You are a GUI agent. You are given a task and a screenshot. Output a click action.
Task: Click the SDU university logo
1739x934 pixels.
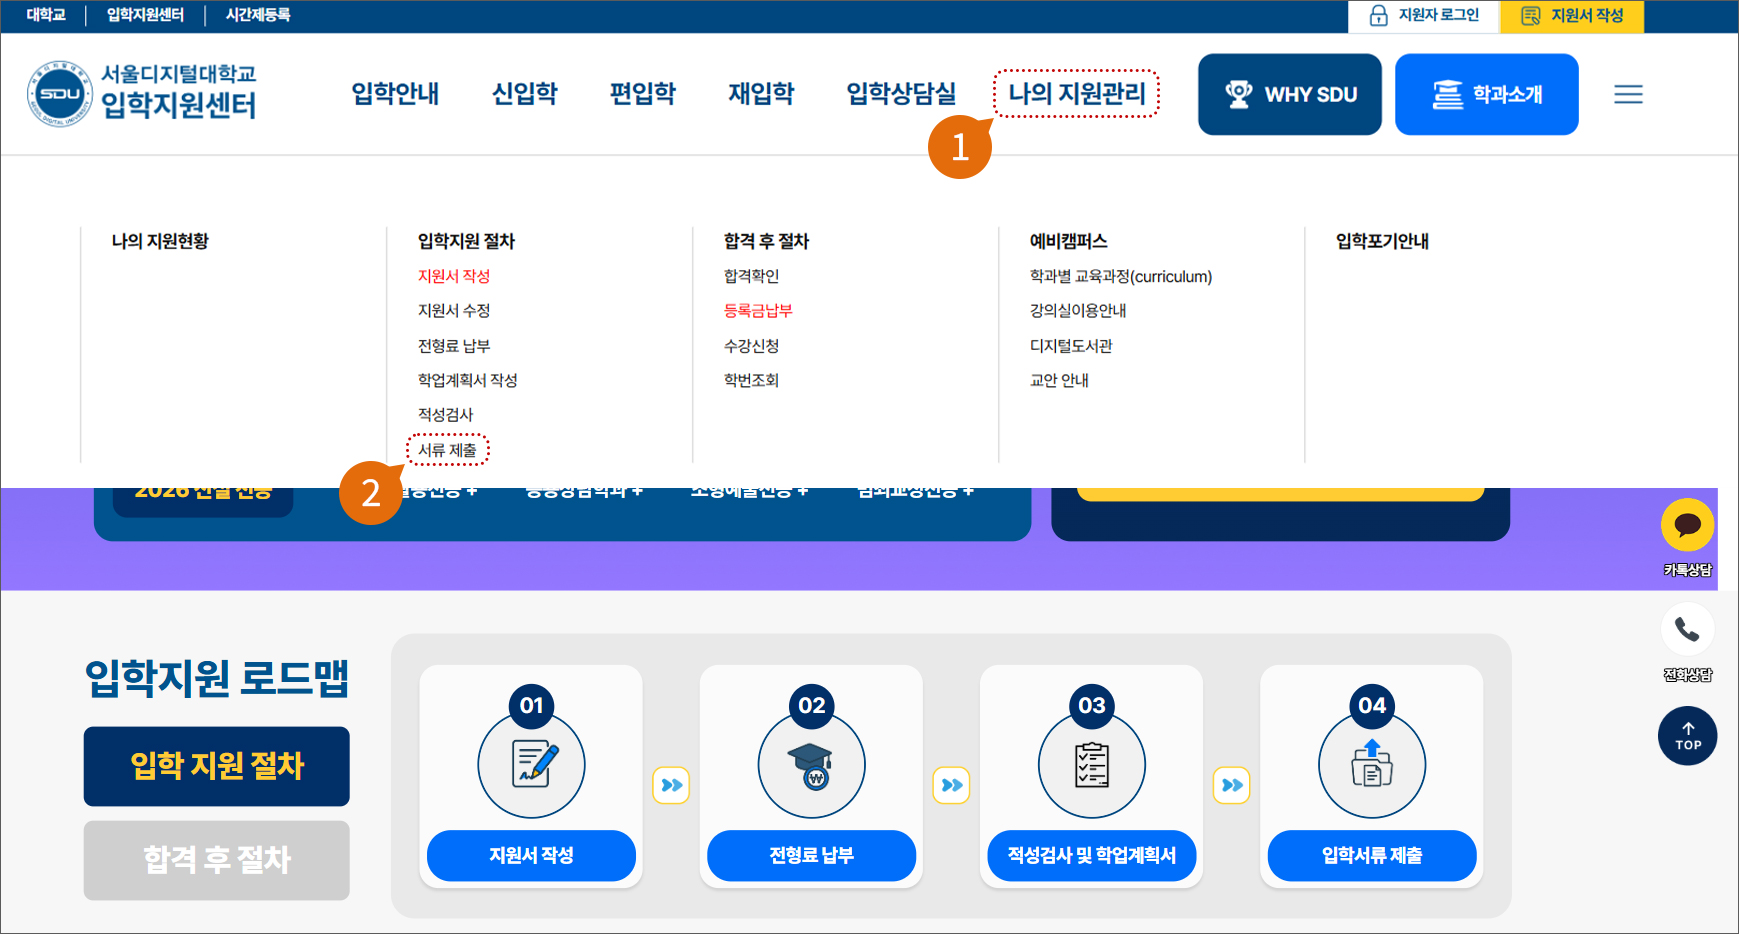click(x=60, y=94)
